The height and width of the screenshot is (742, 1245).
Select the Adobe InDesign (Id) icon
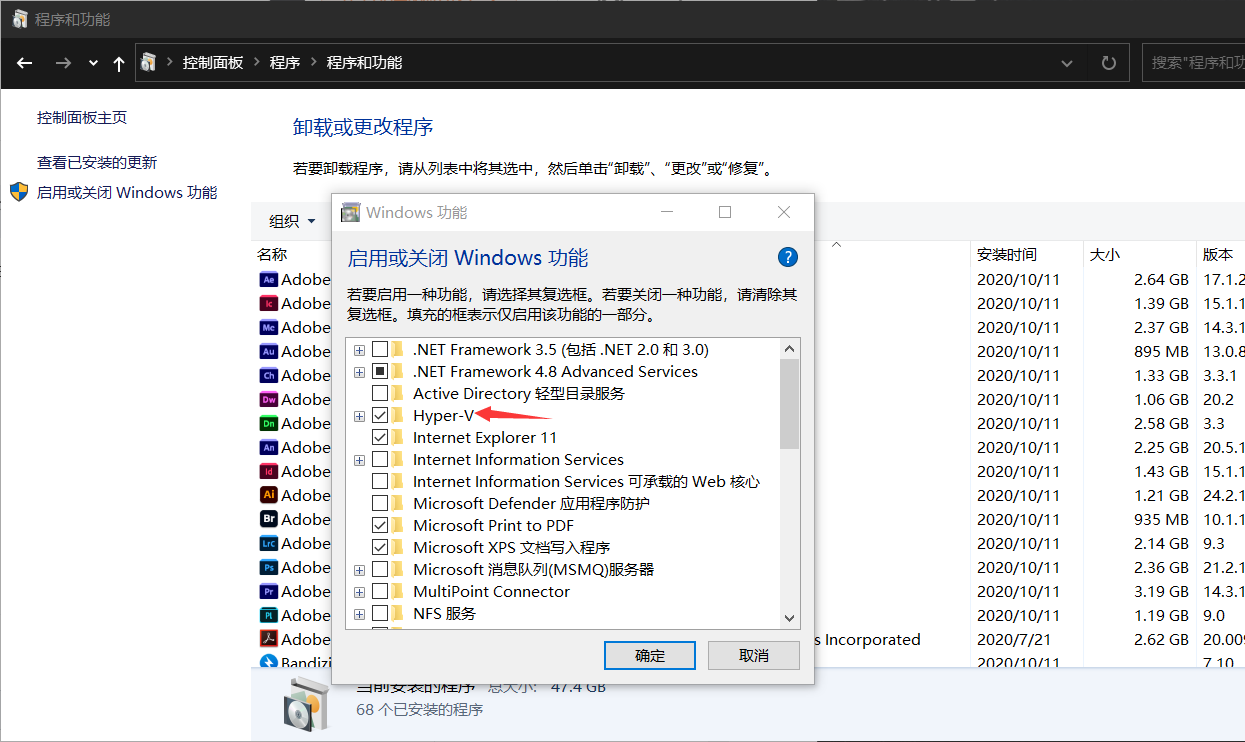click(x=268, y=471)
